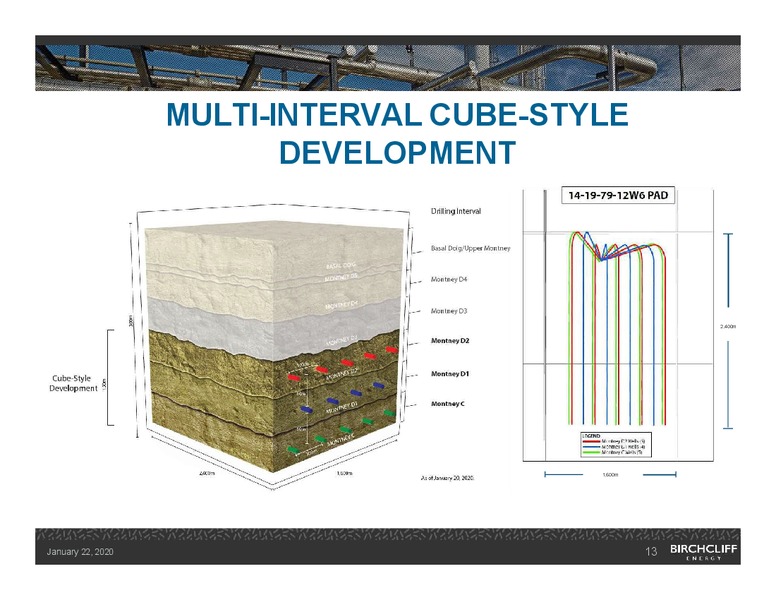Image resolution: width=776 pixels, height=600 pixels.
Task: Click the bold "Montney D2" interval label
Action: click(x=450, y=341)
